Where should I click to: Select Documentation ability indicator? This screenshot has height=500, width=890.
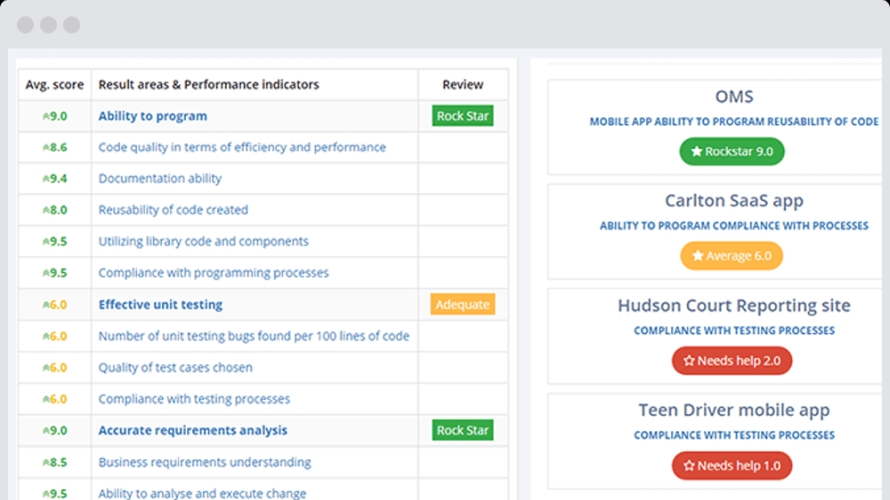(159, 179)
